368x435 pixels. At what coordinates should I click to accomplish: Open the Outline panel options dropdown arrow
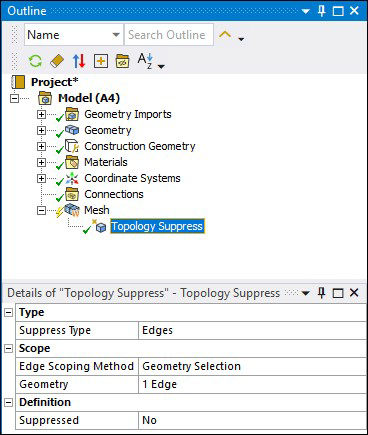[x=305, y=11]
